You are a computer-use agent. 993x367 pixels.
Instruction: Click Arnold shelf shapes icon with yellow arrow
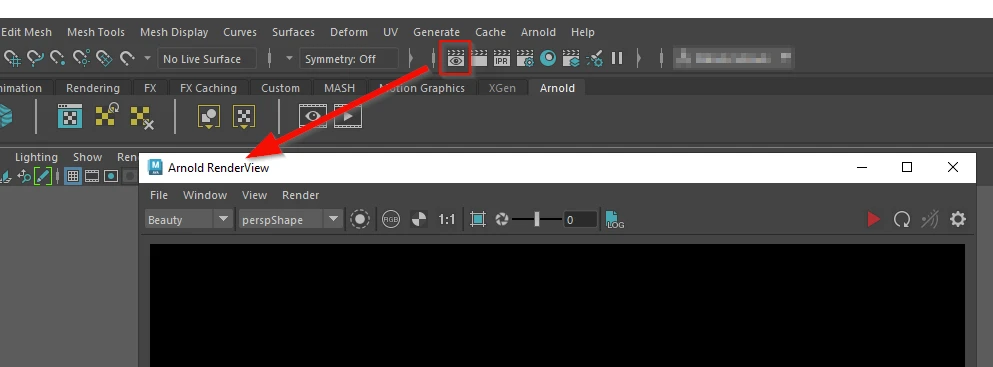coord(209,117)
